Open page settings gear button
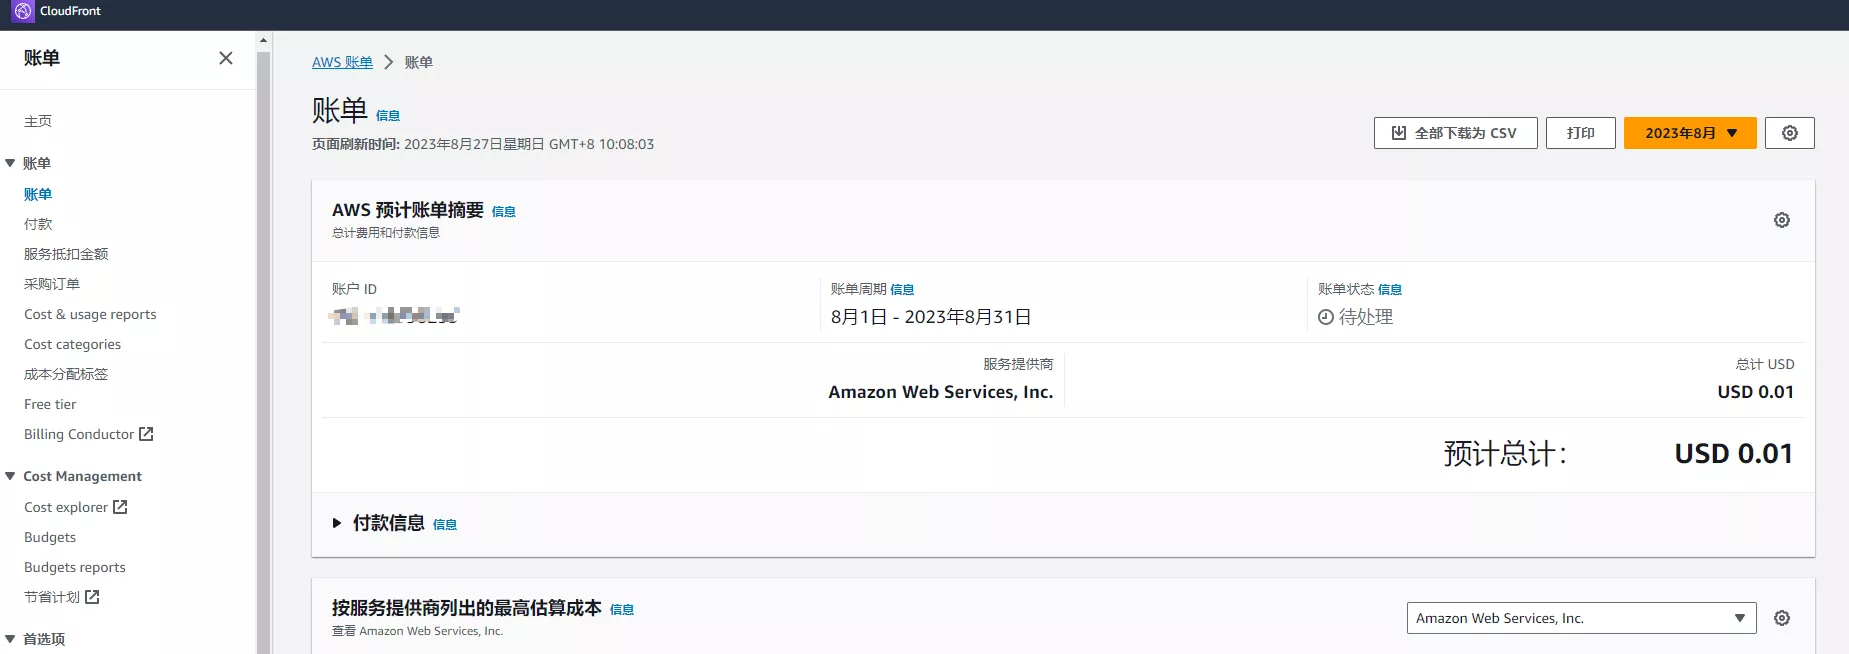The width and height of the screenshot is (1849, 654). click(1790, 133)
